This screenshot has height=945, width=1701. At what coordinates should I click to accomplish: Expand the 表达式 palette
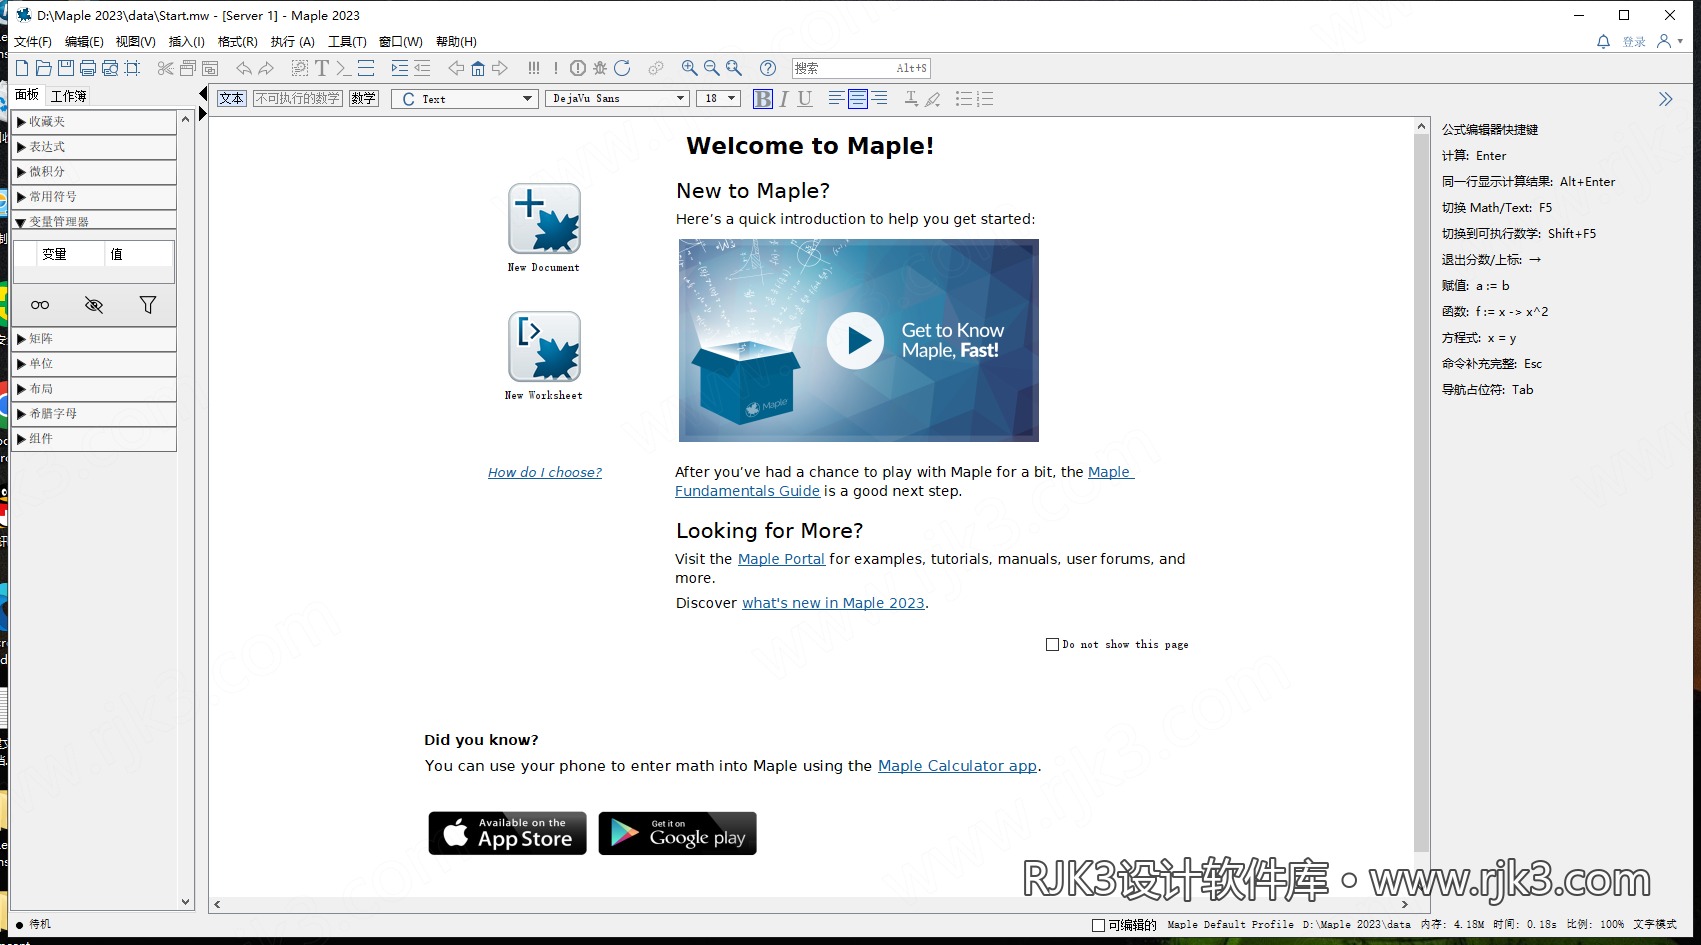click(x=94, y=147)
